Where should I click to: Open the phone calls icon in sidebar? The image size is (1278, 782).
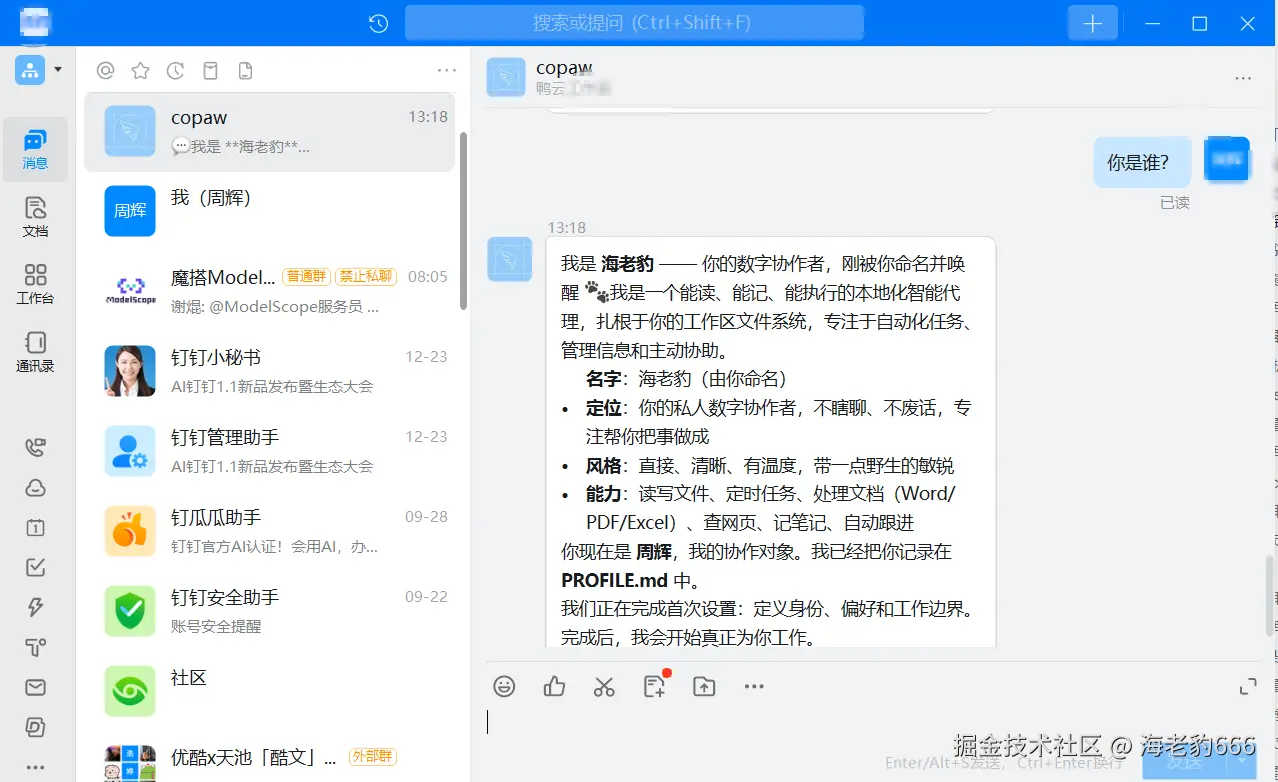[x=35, y=447]
